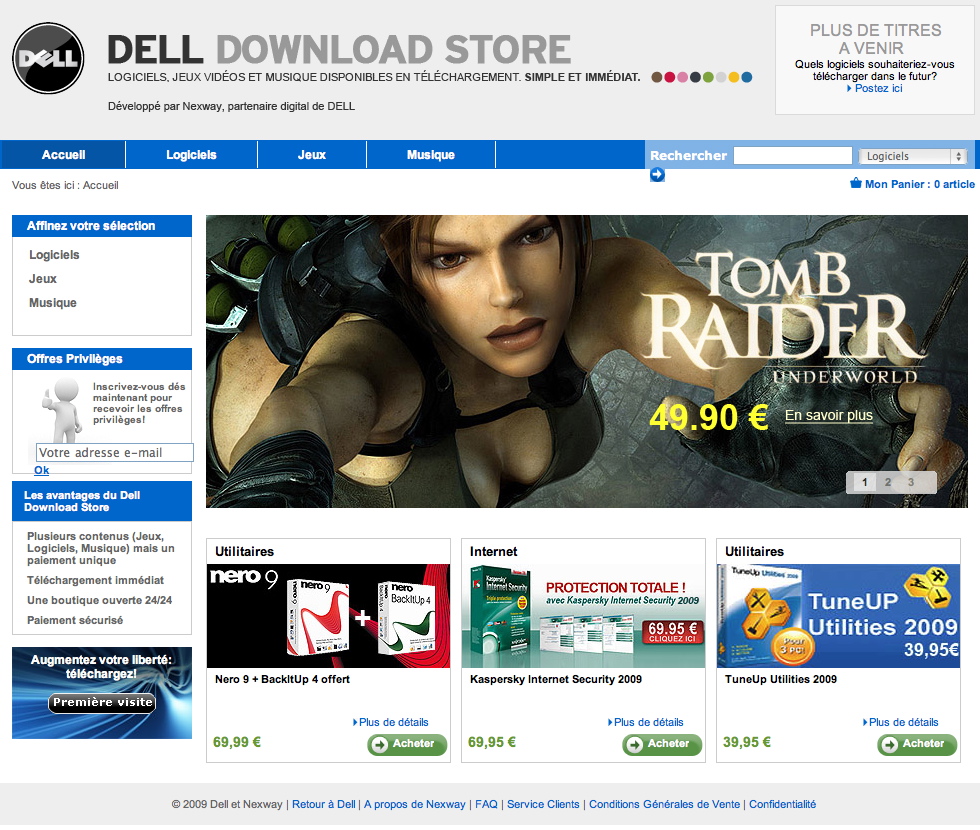Open the Confidentialité footer link
The width and height of the screenshot is (980, 830).
(782, 804)
